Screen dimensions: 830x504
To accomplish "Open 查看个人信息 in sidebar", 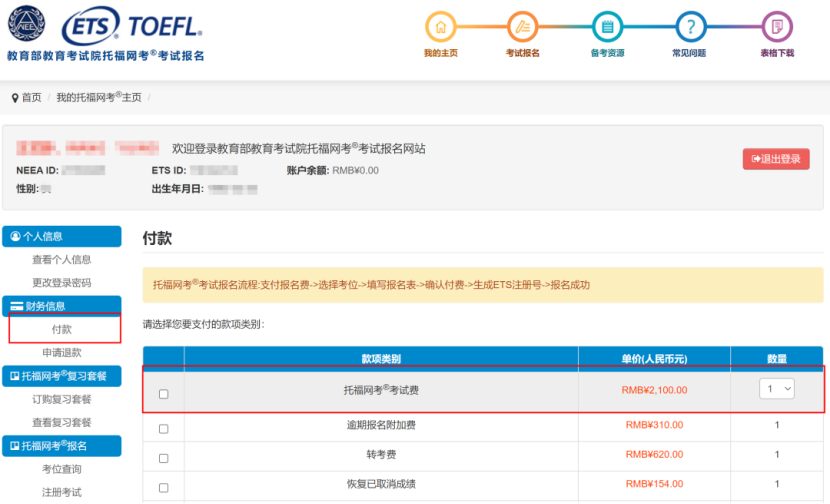I will (61, 259).
